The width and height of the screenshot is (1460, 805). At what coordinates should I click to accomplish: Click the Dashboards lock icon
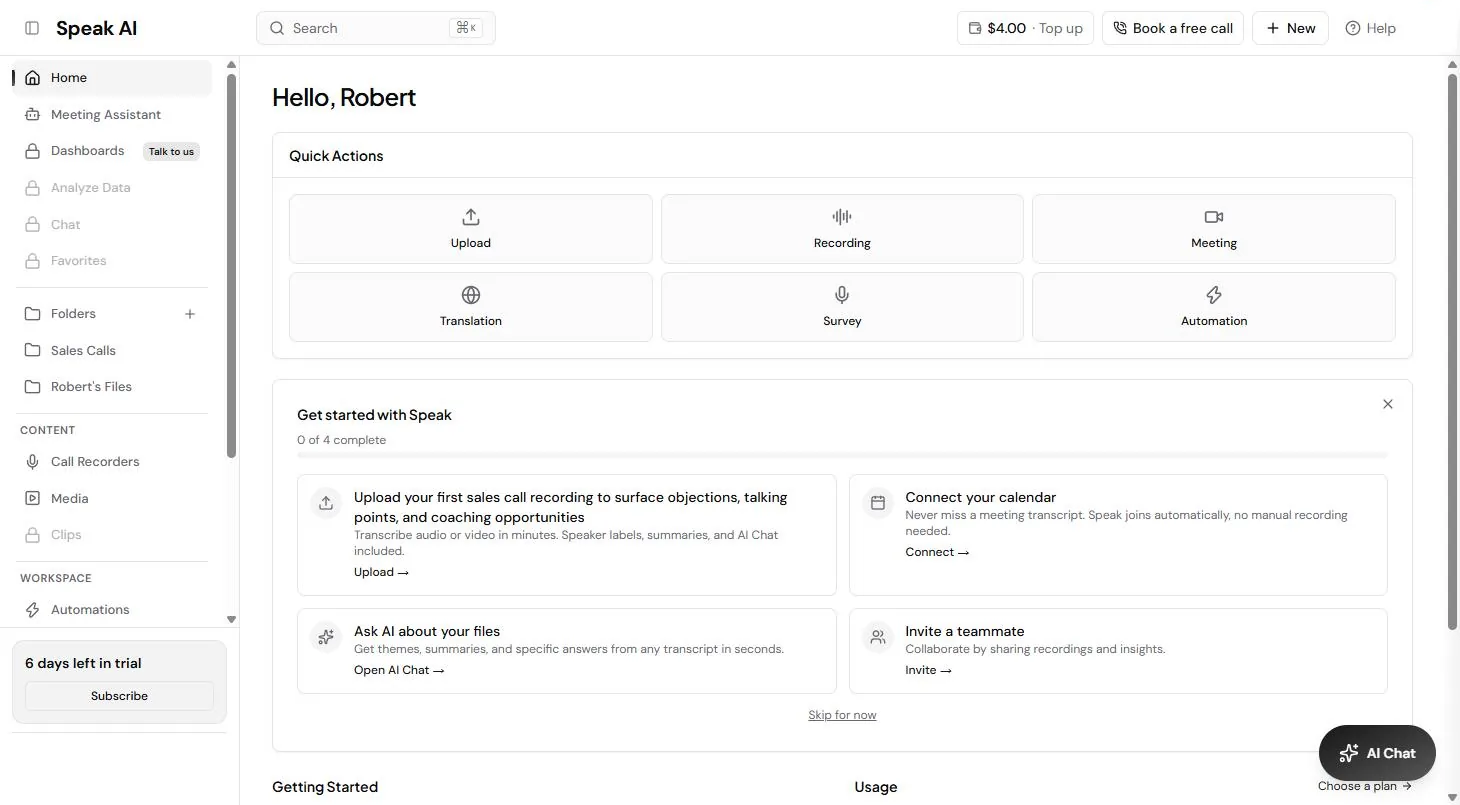(33, 151)
